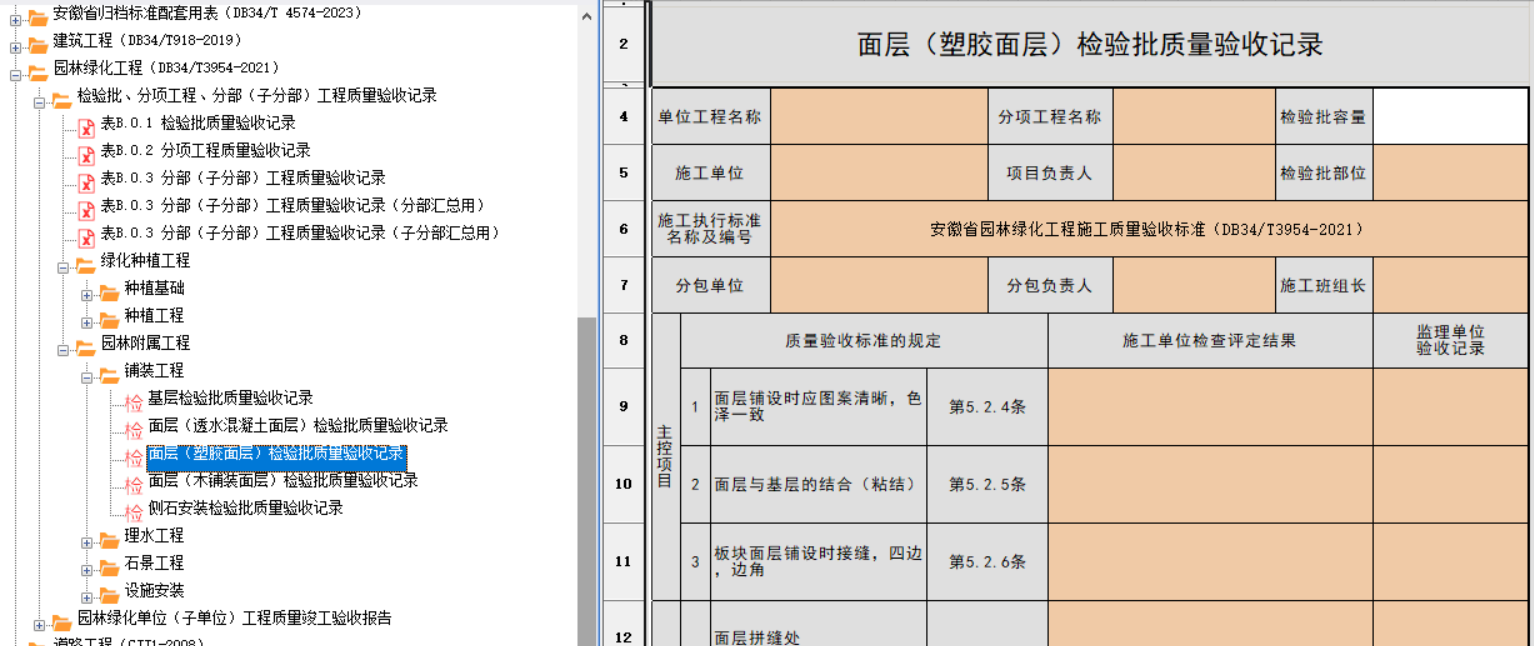Click the folder icon beside 检验批、分项工程、分部 node
1534x646 pixels.
click(x=62, y=99)
